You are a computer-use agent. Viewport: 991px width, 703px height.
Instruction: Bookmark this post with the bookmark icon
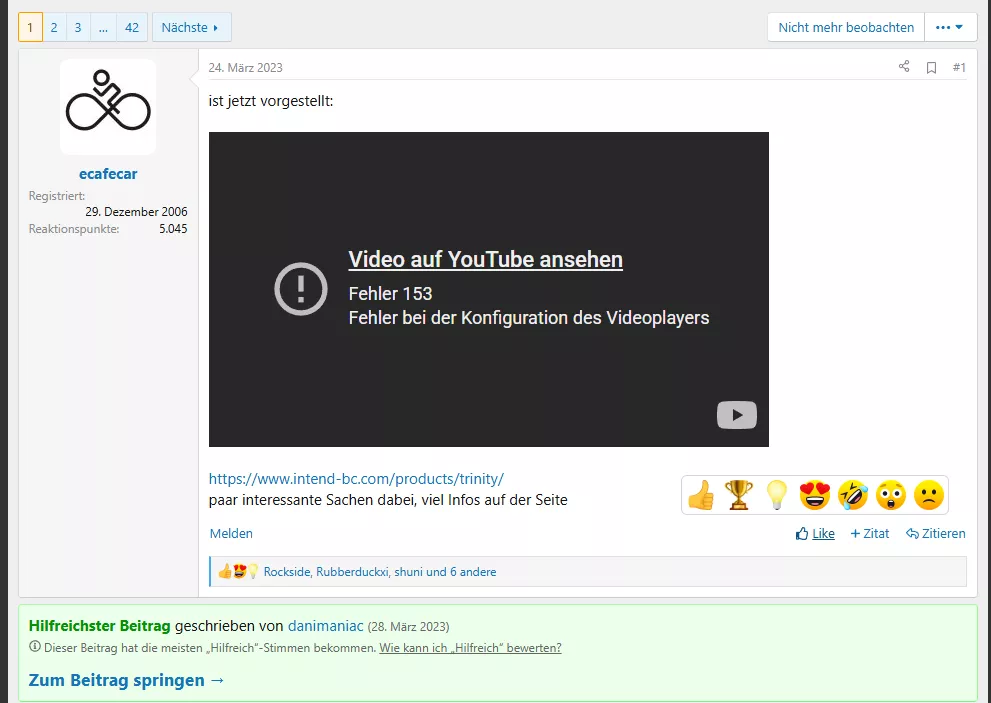(931, 67)
